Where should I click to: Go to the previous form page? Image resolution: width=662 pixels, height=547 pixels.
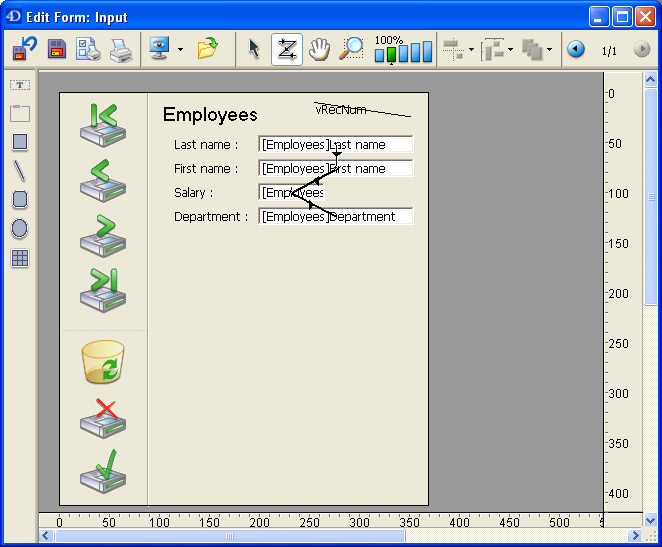575,49
